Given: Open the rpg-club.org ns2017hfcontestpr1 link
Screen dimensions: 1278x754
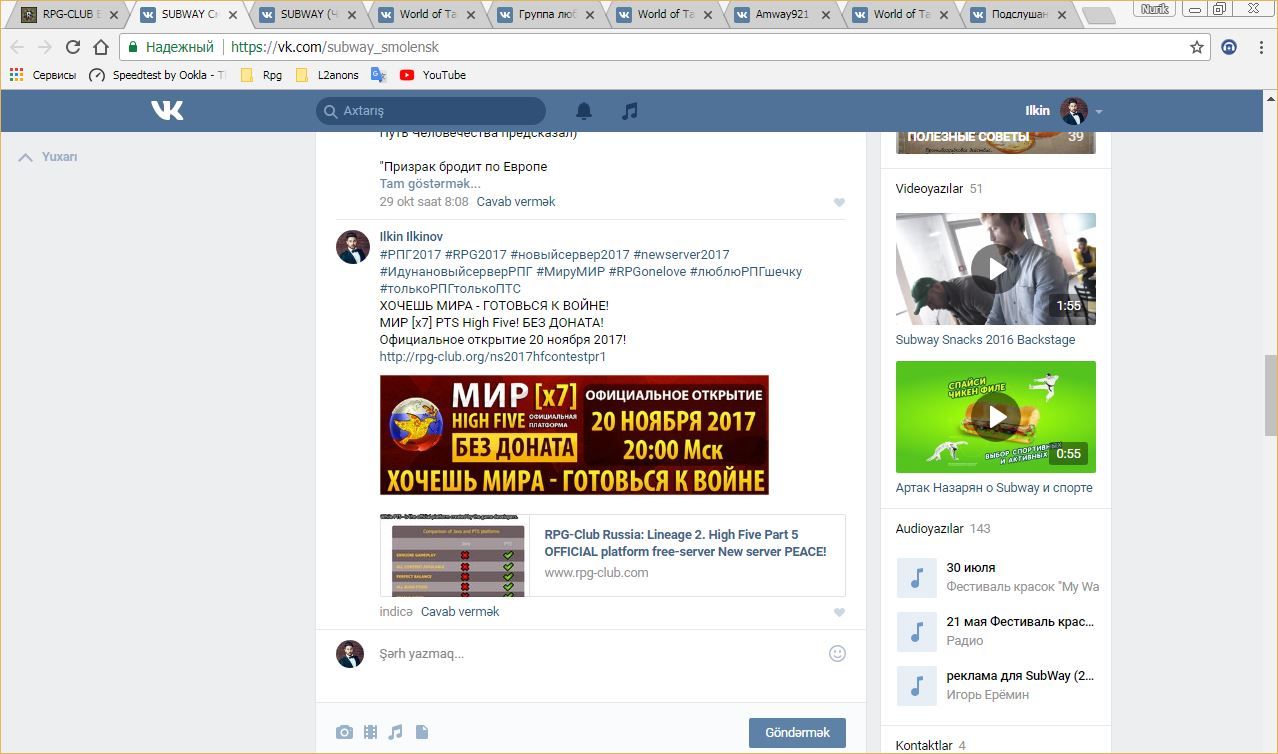Looking at the screenshot, I should pyautogui.click(x=492, y=356).
